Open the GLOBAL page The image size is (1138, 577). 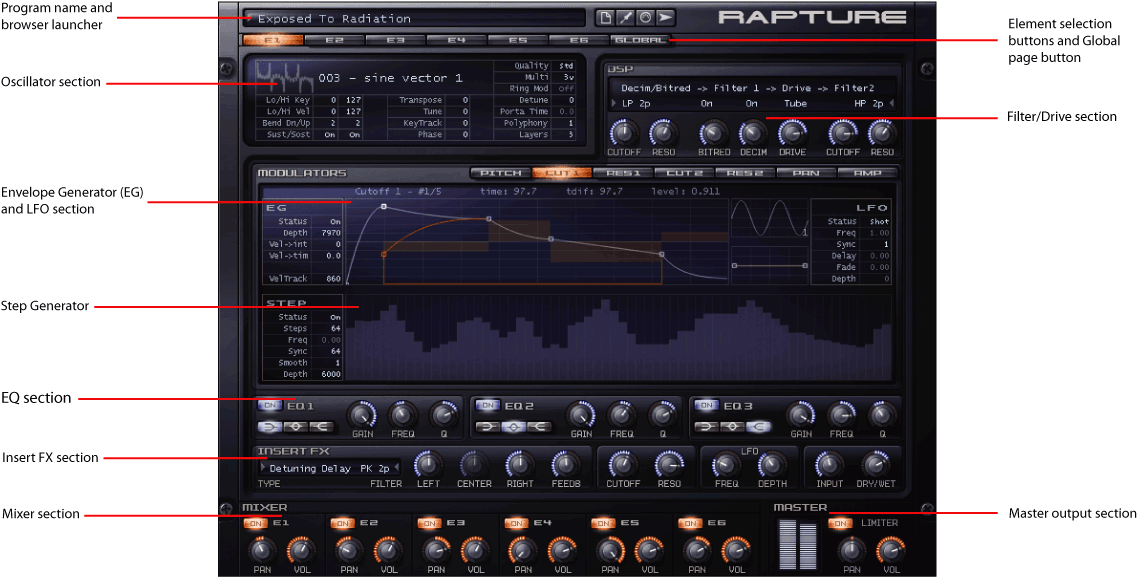pos(640,40)
